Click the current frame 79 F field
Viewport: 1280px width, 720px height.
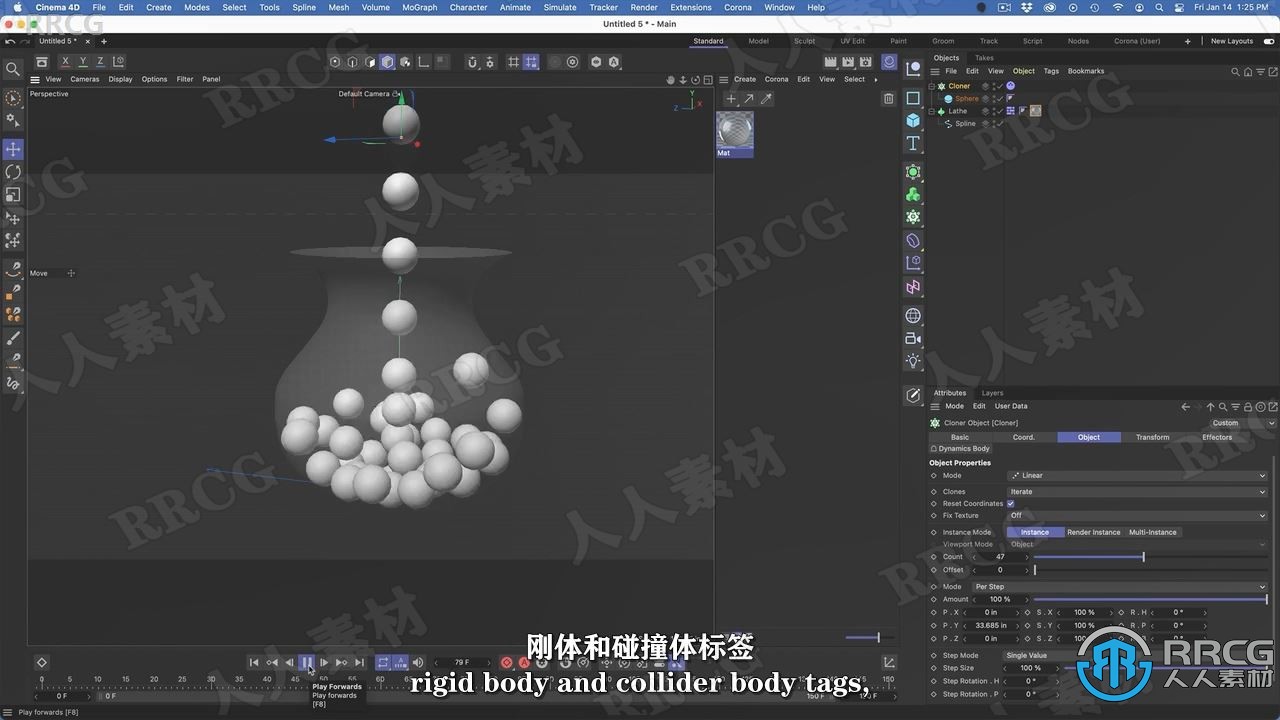click(462, 662)
